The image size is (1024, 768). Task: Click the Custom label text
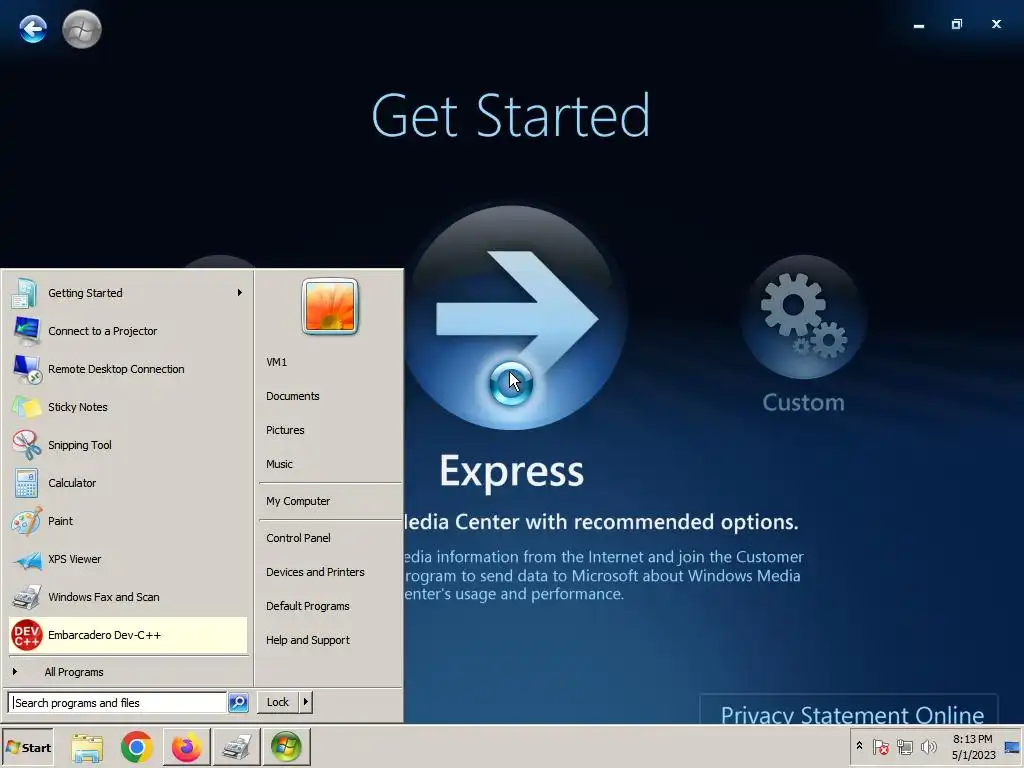[803, 402]
